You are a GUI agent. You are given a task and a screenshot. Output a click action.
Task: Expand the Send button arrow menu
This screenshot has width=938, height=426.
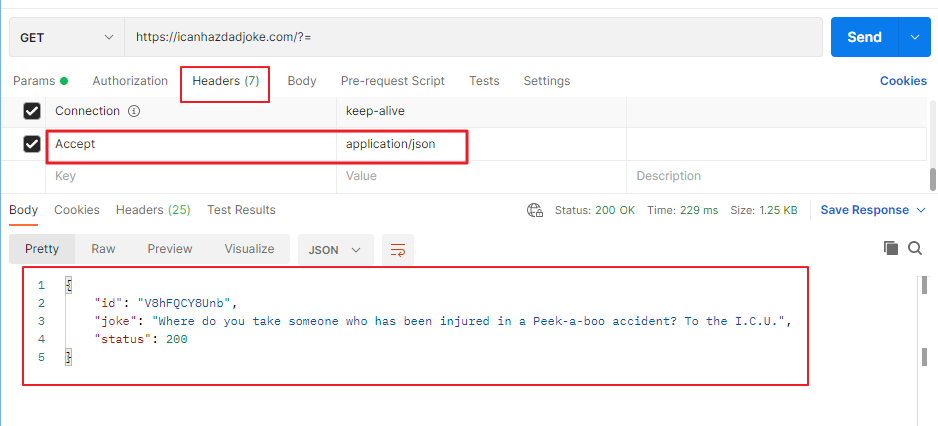915,37
